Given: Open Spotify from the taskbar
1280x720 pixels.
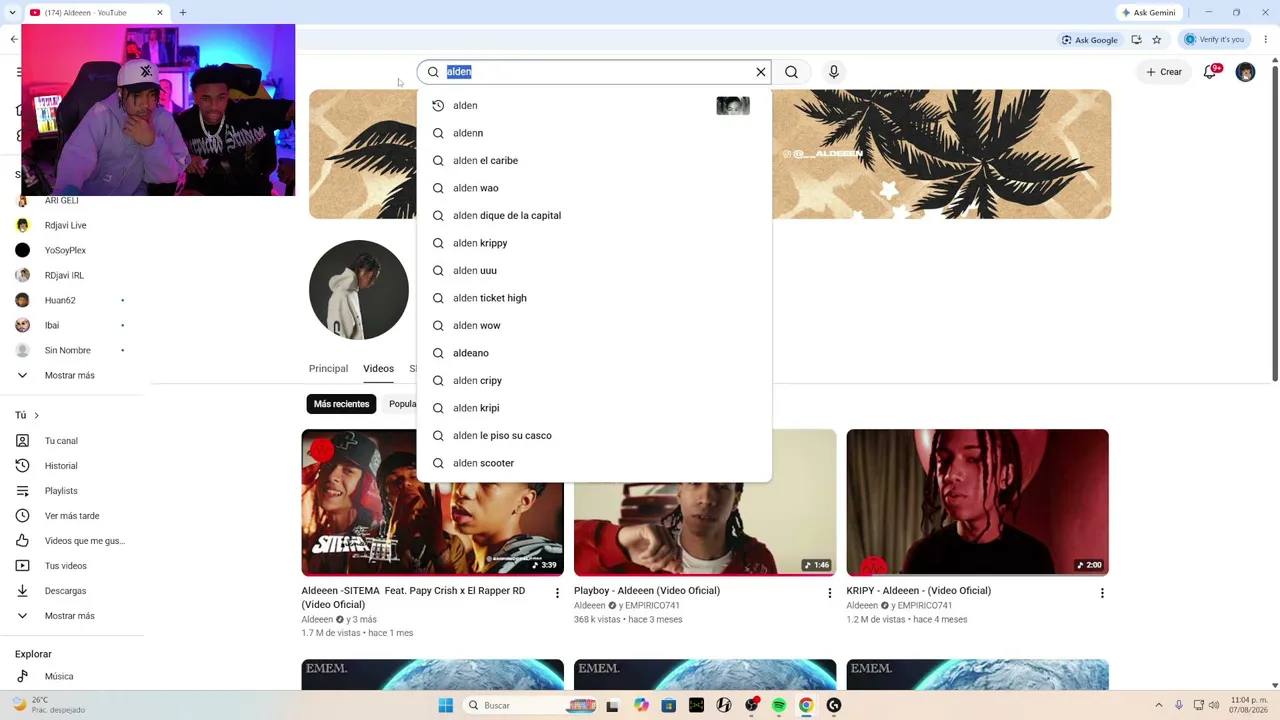Looking at the screenshot, I should click(779, 705).
